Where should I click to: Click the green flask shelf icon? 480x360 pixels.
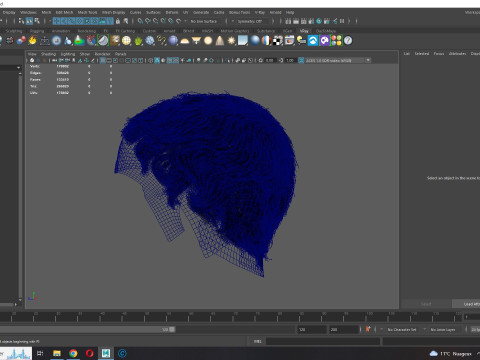(79, 41)
